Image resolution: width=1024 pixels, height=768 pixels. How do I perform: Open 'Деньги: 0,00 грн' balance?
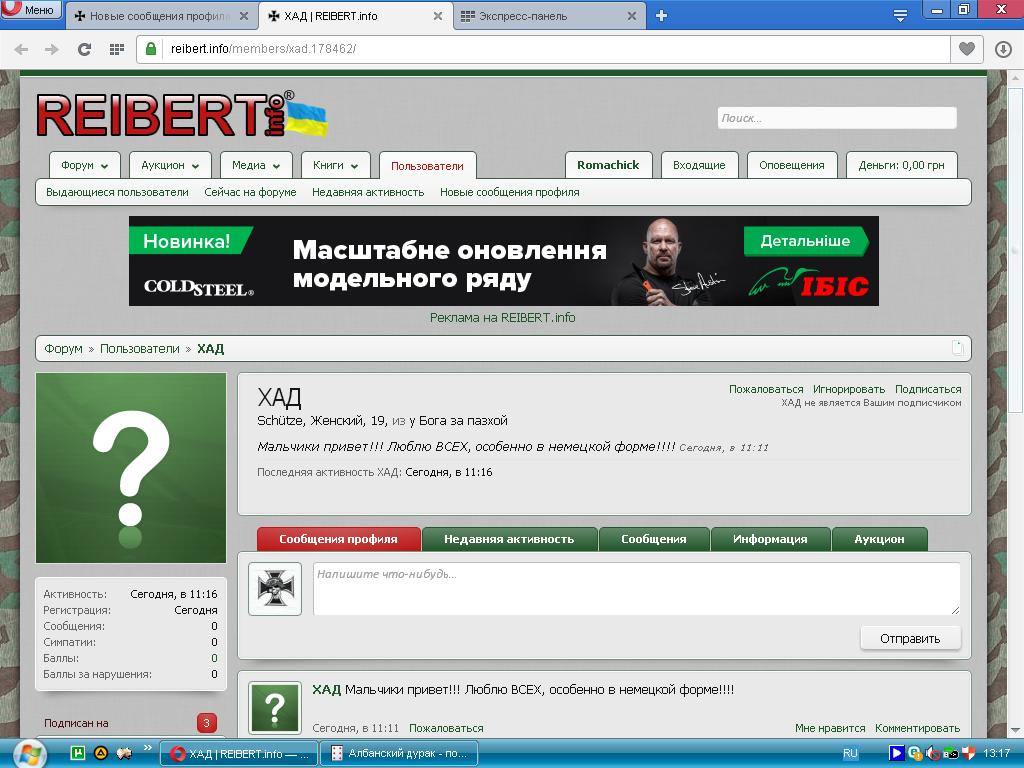click(901, 165)
